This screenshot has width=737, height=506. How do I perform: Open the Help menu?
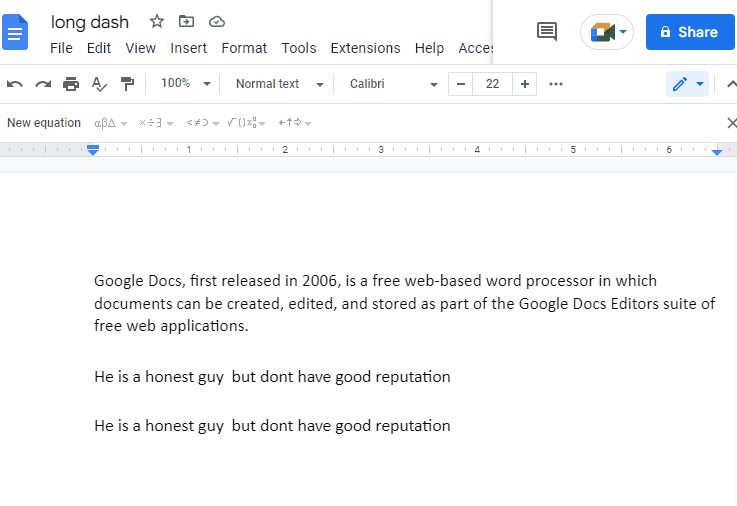click(x=429, y=48)
